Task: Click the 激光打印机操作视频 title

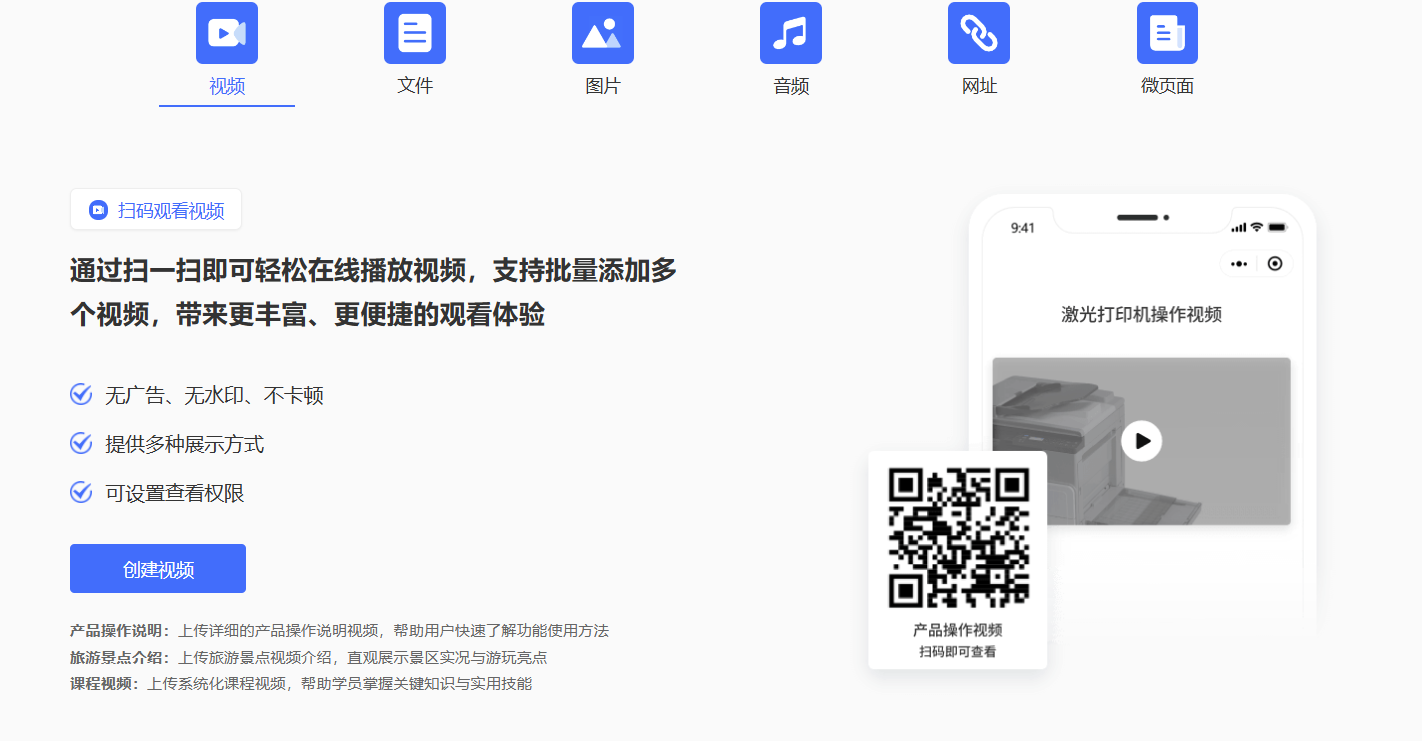Action: [x=1141, y=315]
